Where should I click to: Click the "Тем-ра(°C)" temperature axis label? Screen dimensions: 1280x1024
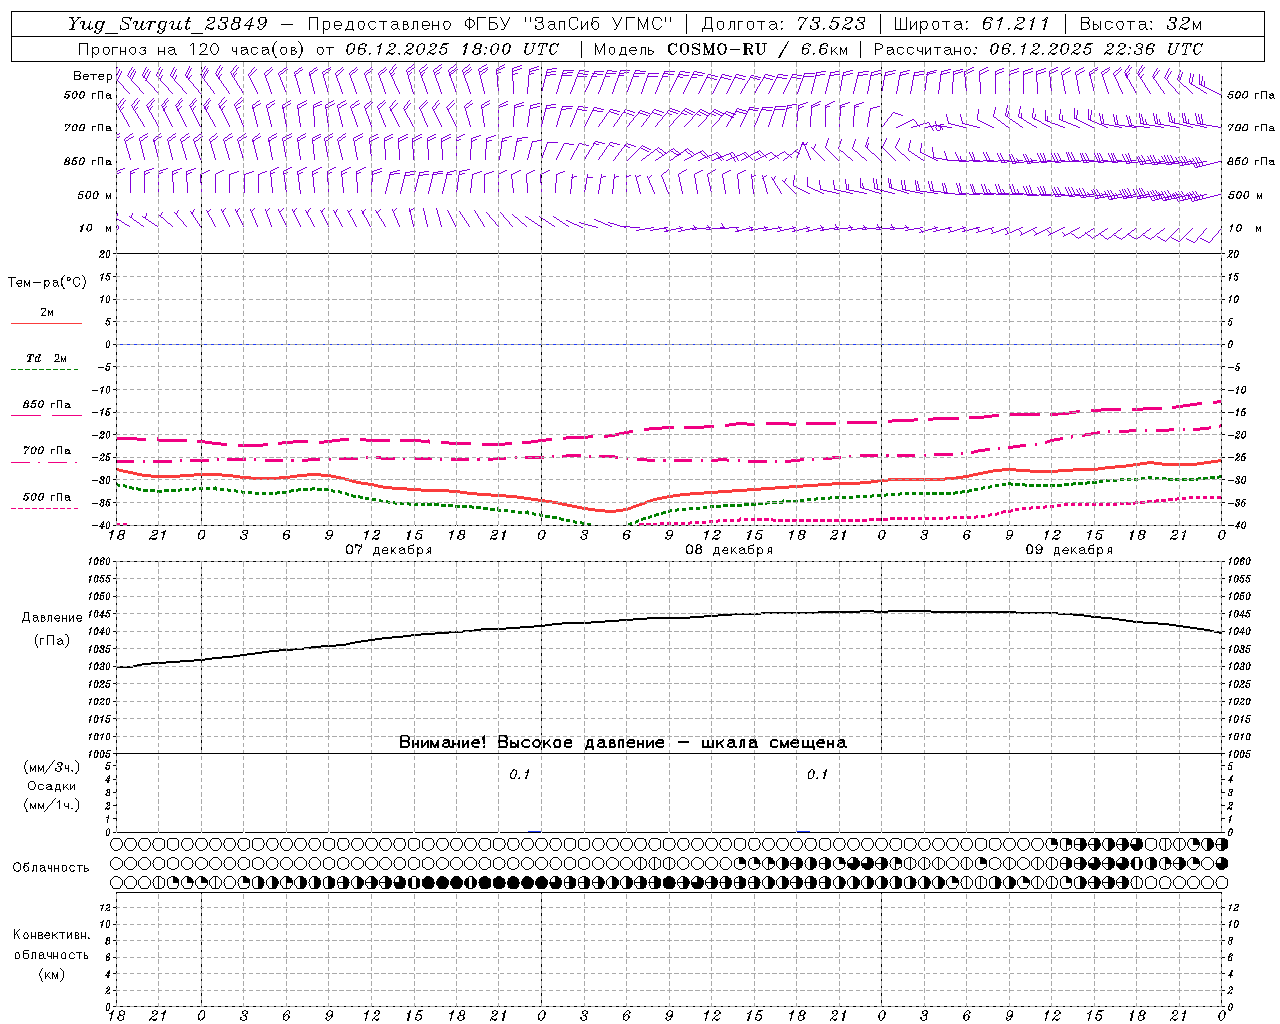pyautogui.click(x=47, y=283)
